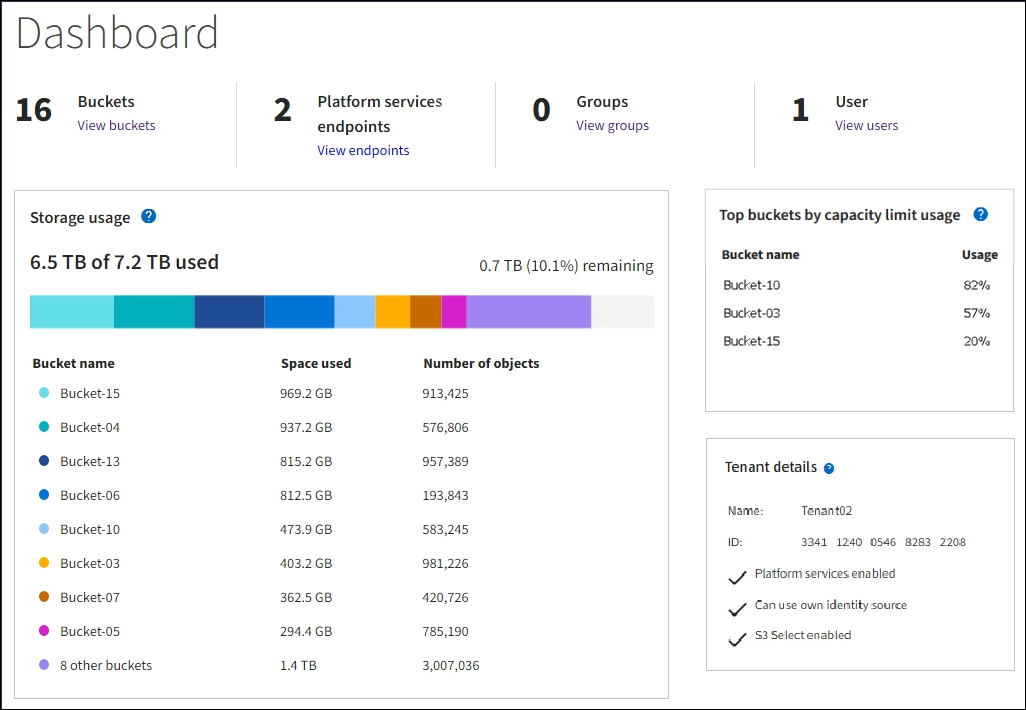Select the cyan Bucket-15 bar segment

click(72, 312)
